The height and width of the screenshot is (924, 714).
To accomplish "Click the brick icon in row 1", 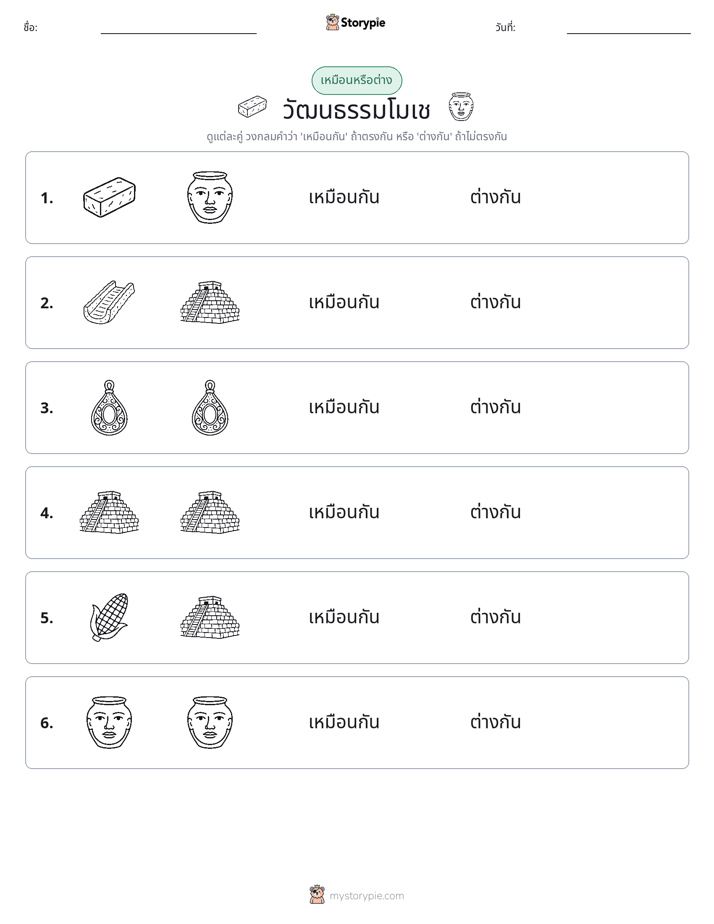I will point(109,197).
